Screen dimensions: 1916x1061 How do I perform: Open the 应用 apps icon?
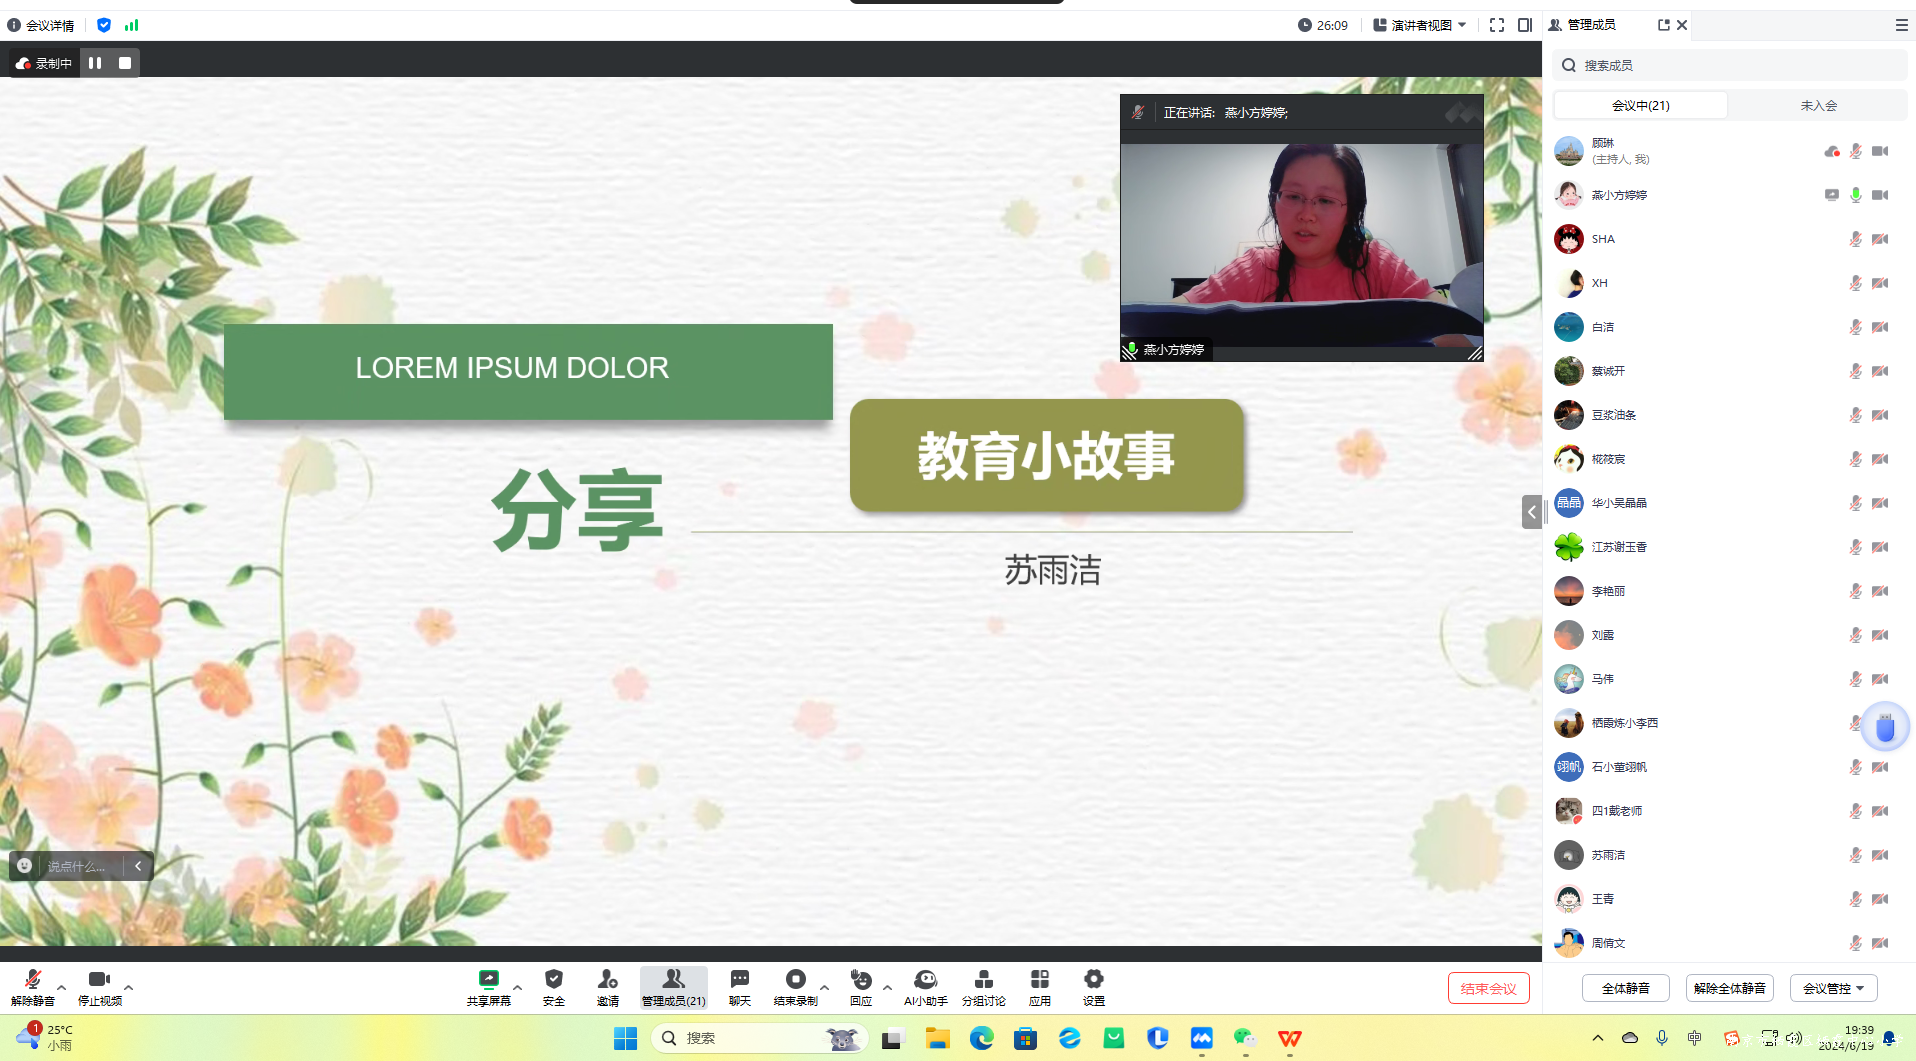(1040, 986)
